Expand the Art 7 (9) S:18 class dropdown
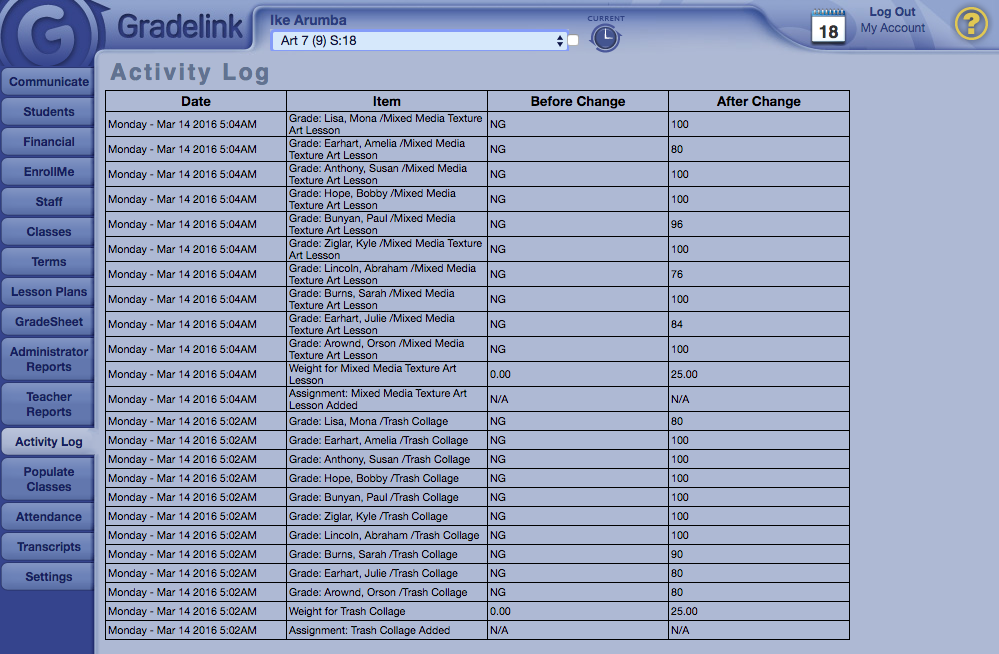Screen dimensions: 999x654 tap(419, 41)
